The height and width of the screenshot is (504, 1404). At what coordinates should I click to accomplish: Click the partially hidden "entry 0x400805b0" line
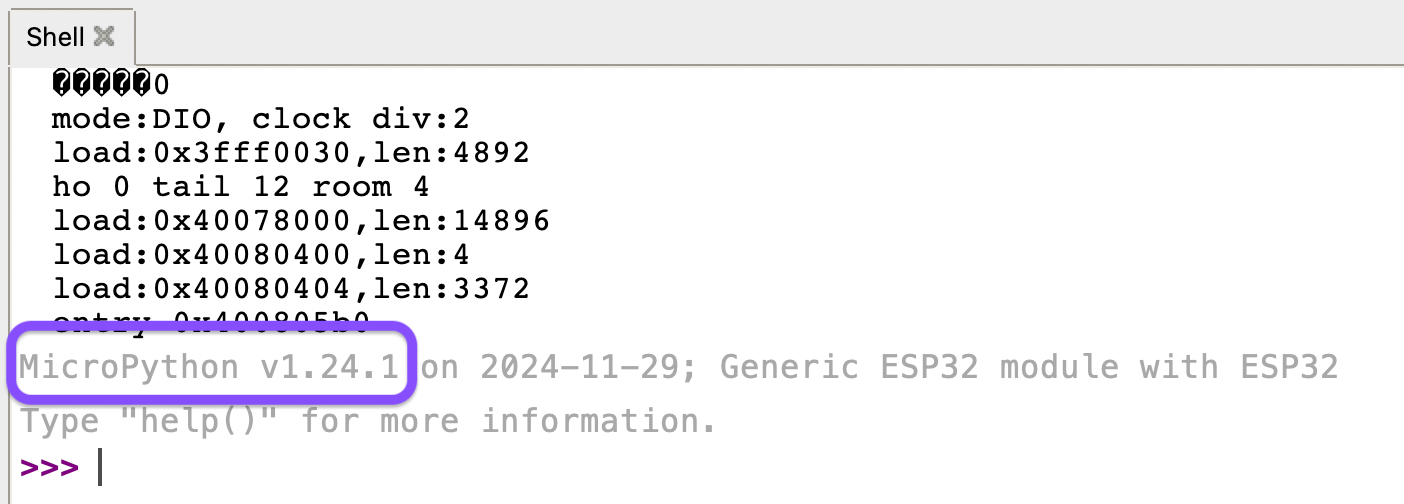[x=211, y=320]
